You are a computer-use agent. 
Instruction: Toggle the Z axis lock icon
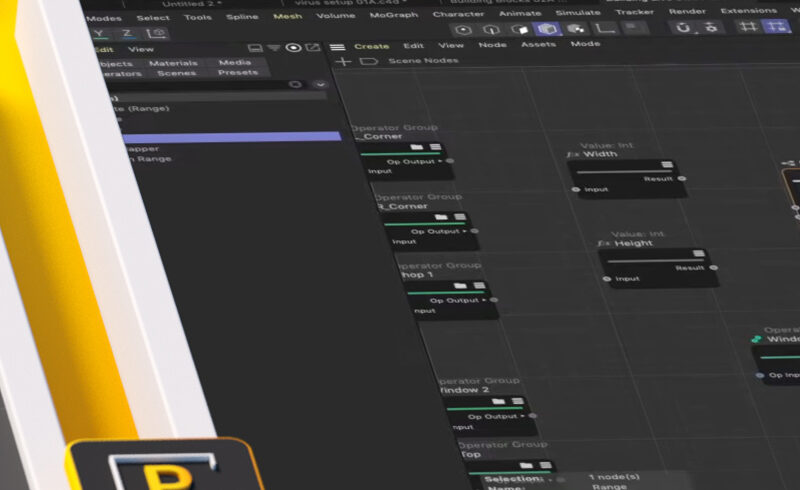coord(127,34)
